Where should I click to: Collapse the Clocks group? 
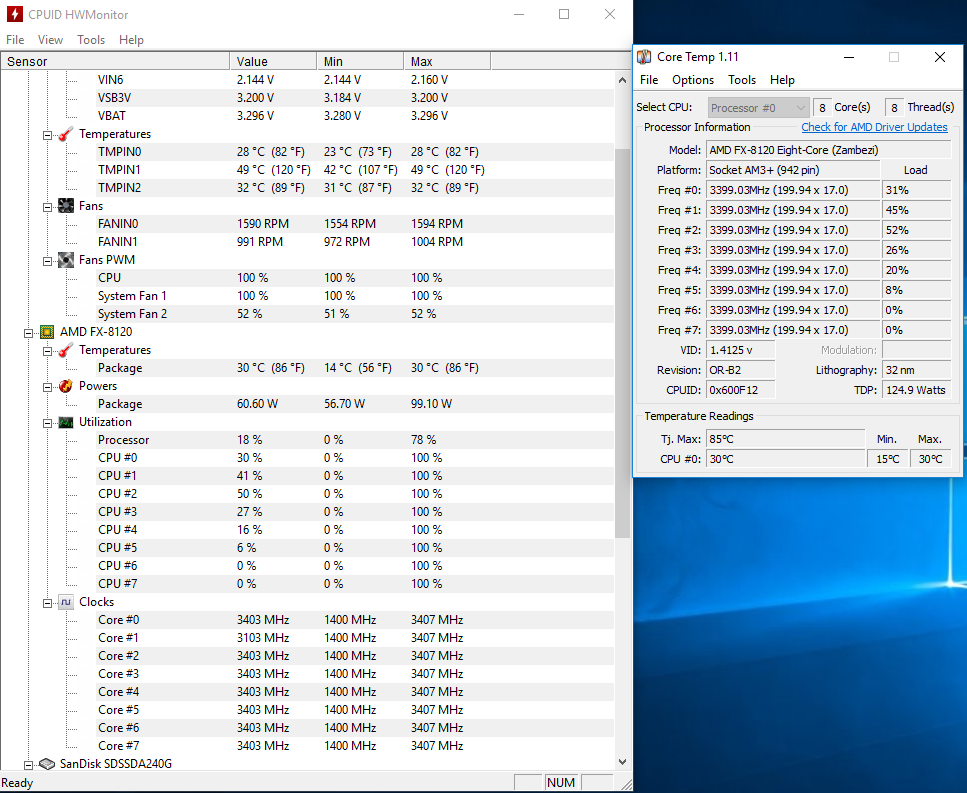(x=47, y=603)
